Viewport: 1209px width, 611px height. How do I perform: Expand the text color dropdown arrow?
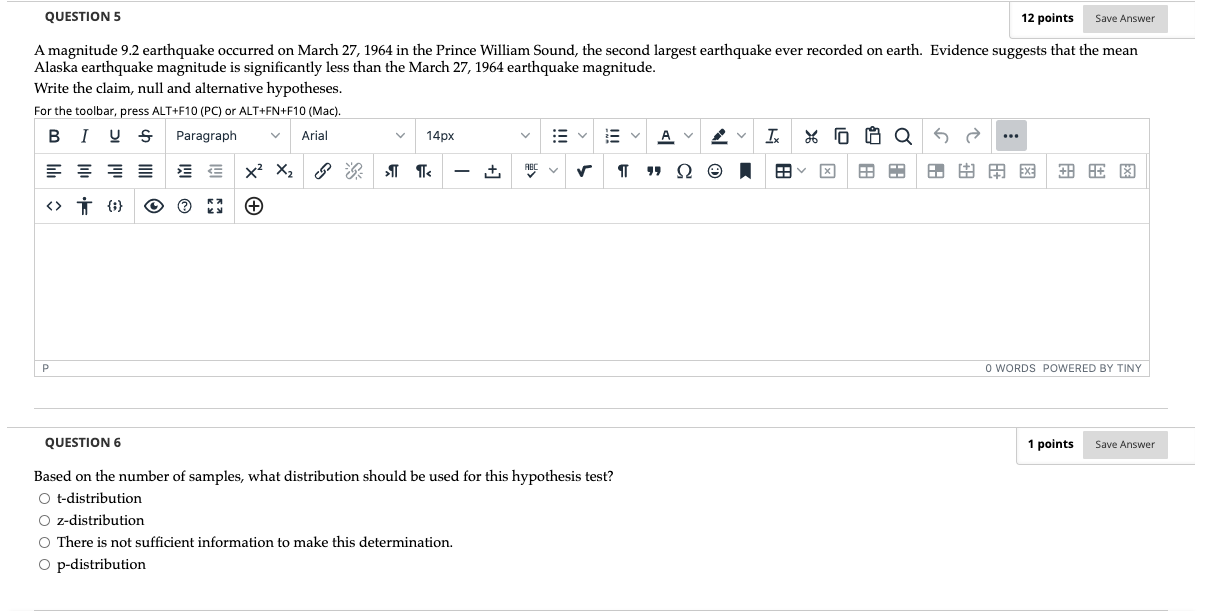pos(688,136)
